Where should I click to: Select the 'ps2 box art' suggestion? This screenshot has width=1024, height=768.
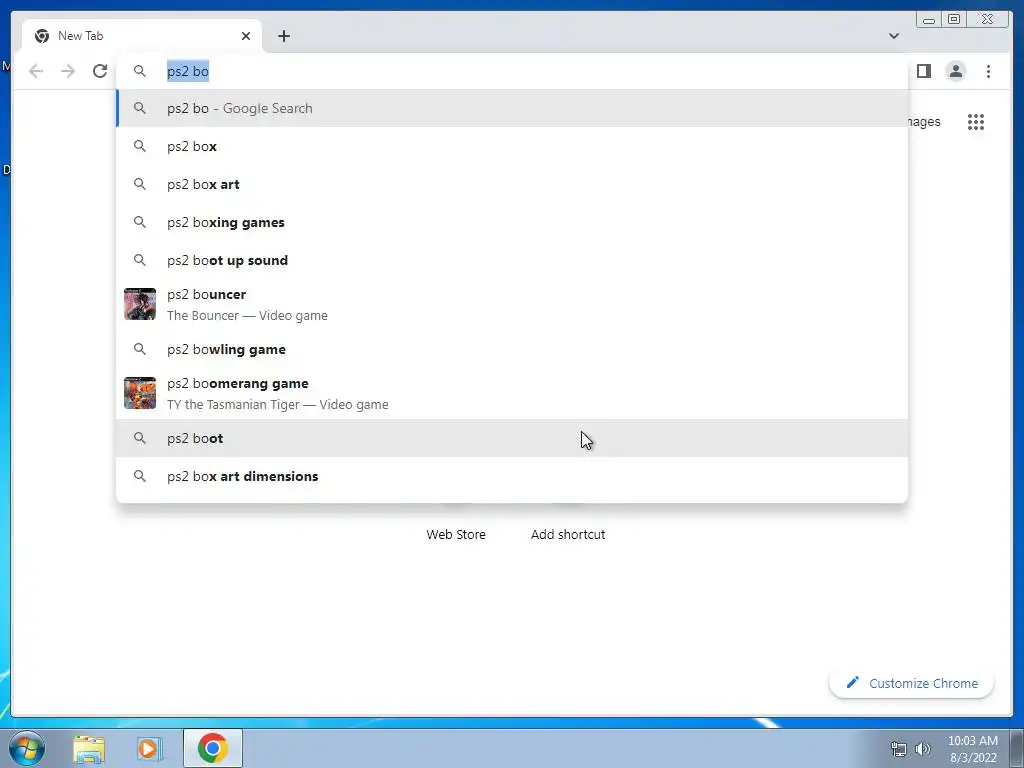click(512, 184)
